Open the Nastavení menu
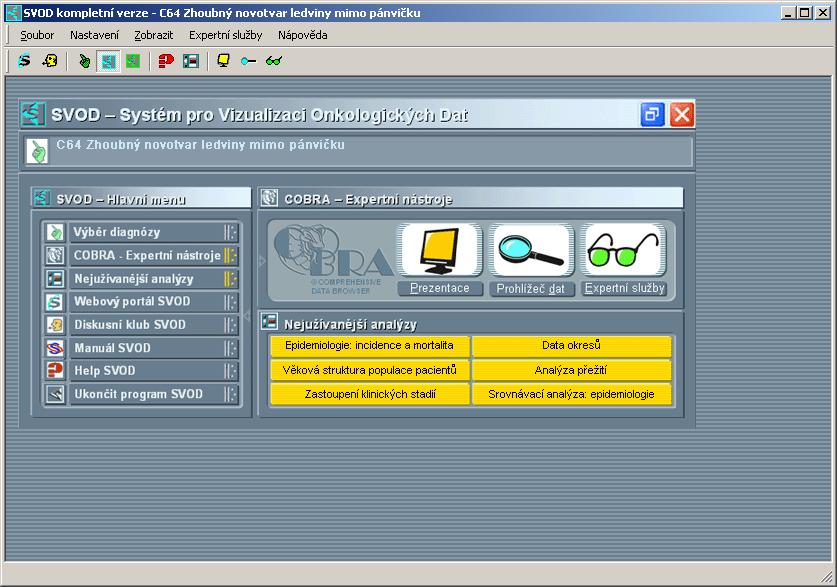 [94, 35]
